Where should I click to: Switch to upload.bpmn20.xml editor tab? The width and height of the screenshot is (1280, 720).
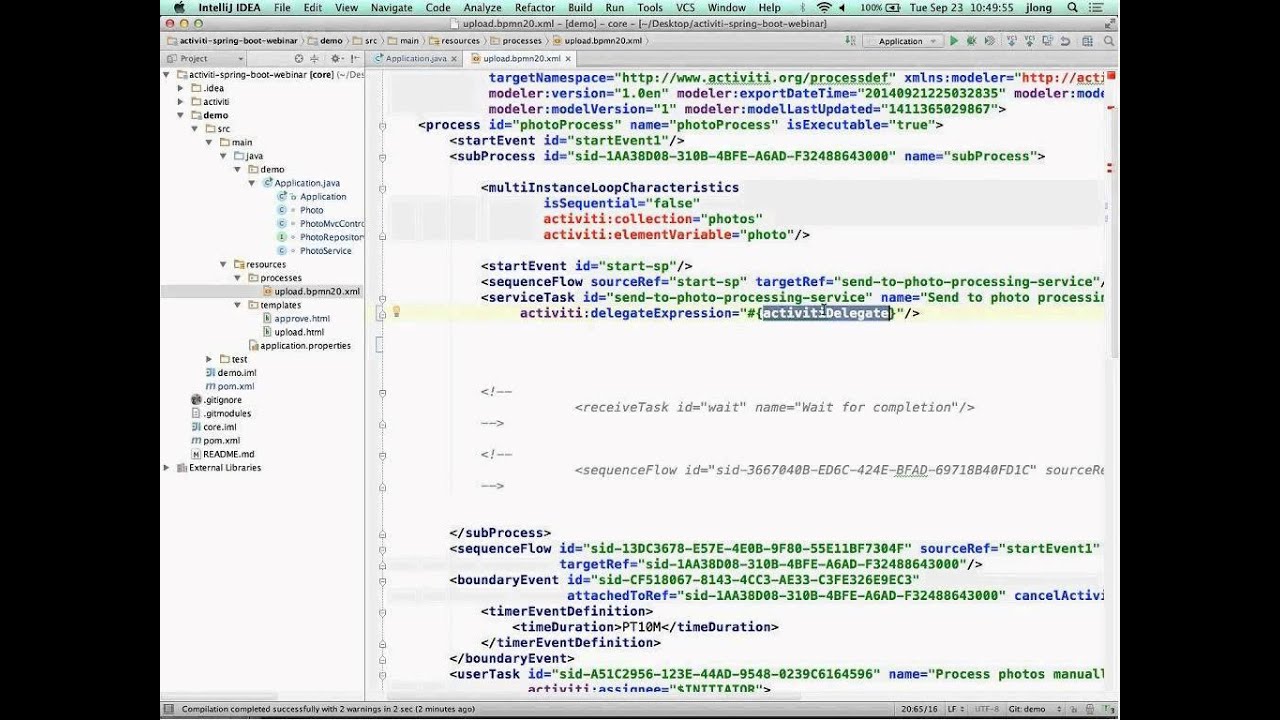(x=522, y=59)
